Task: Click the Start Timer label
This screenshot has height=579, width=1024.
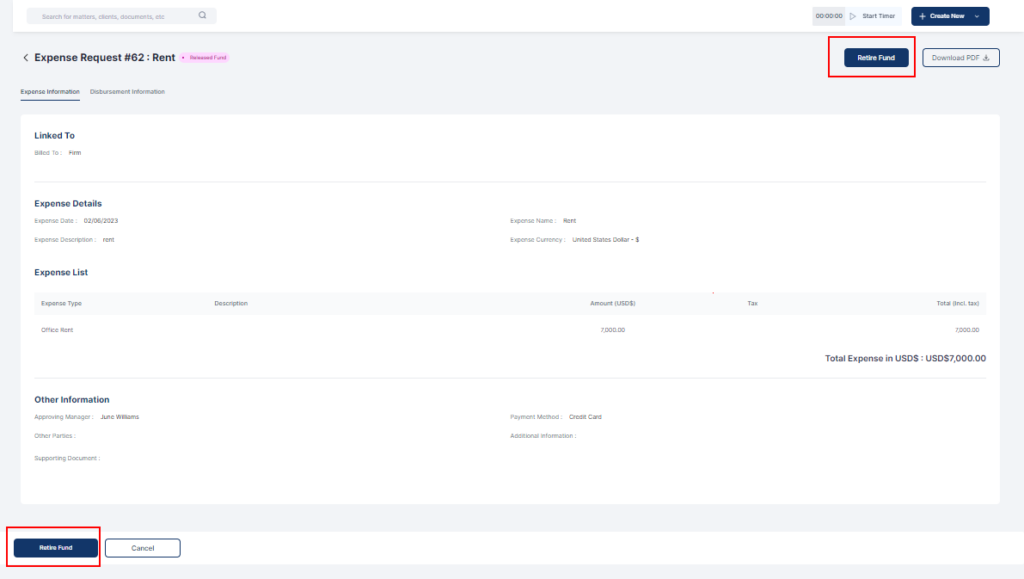Action: 878,16
